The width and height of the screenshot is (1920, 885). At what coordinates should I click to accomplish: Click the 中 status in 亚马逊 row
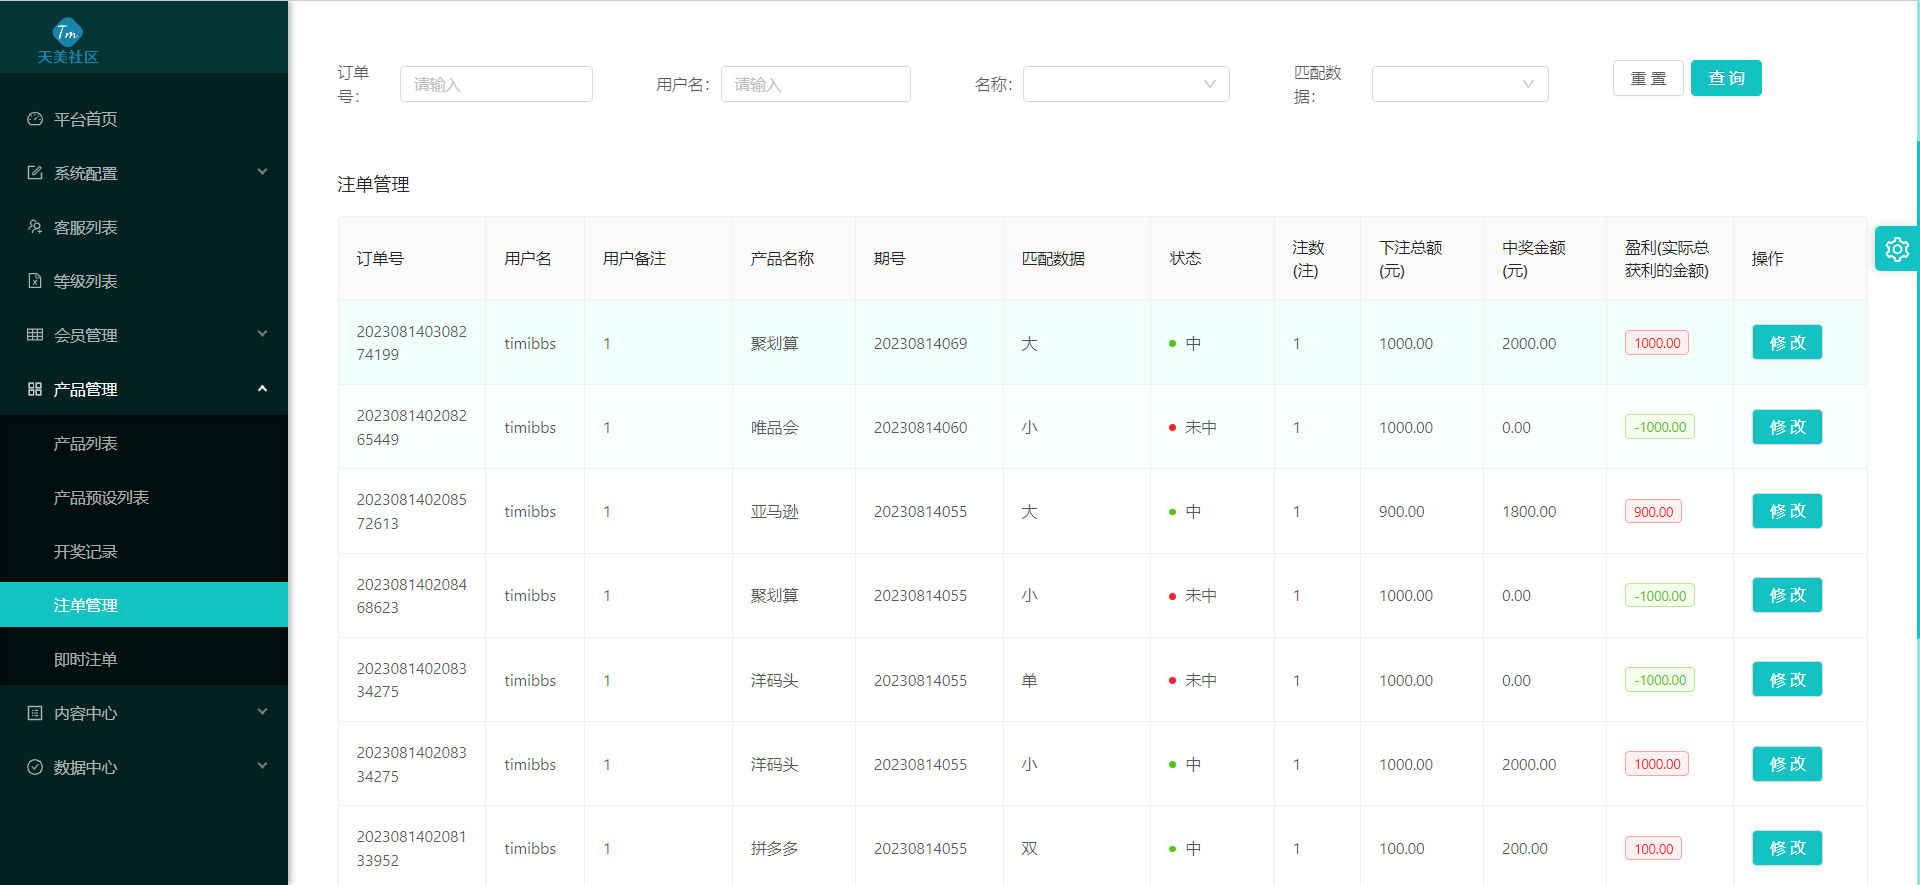(1185, 511)
